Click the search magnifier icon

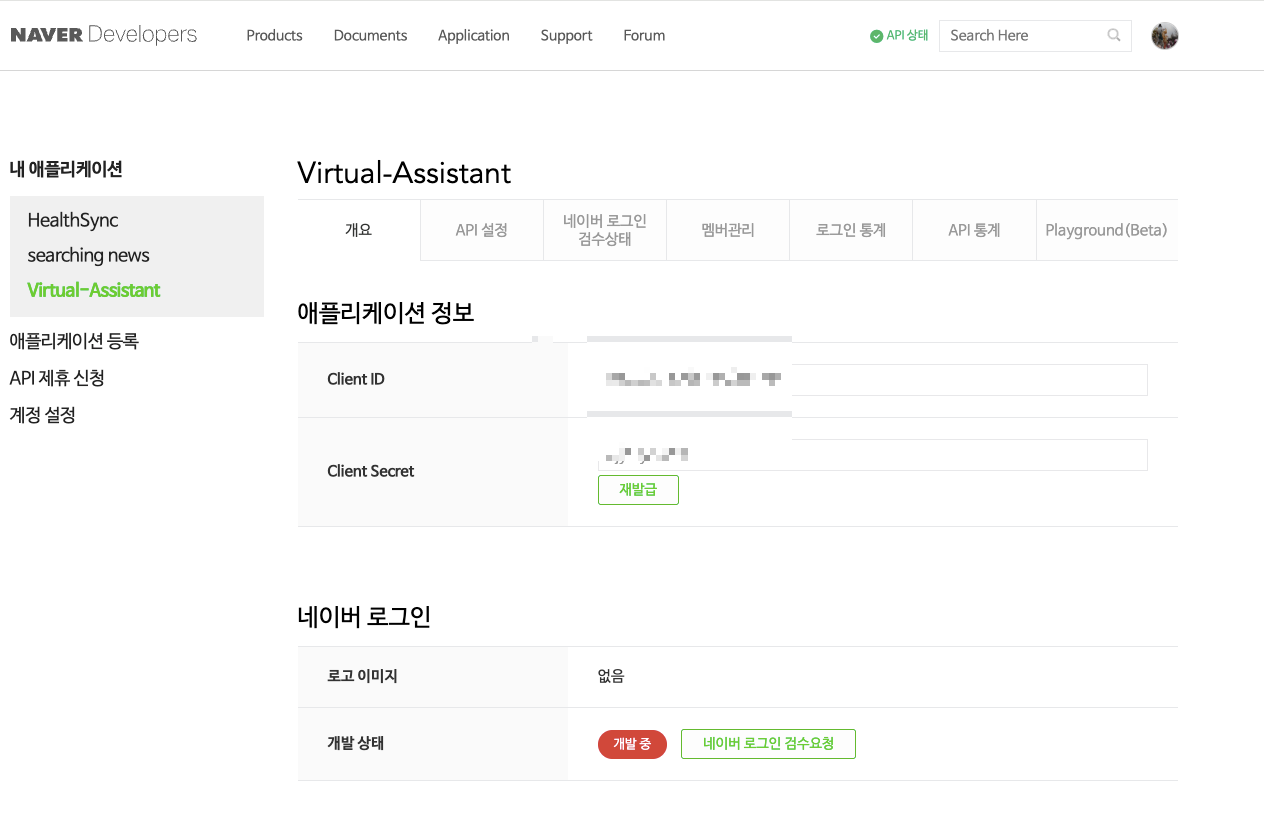(x=1114, y=35)
